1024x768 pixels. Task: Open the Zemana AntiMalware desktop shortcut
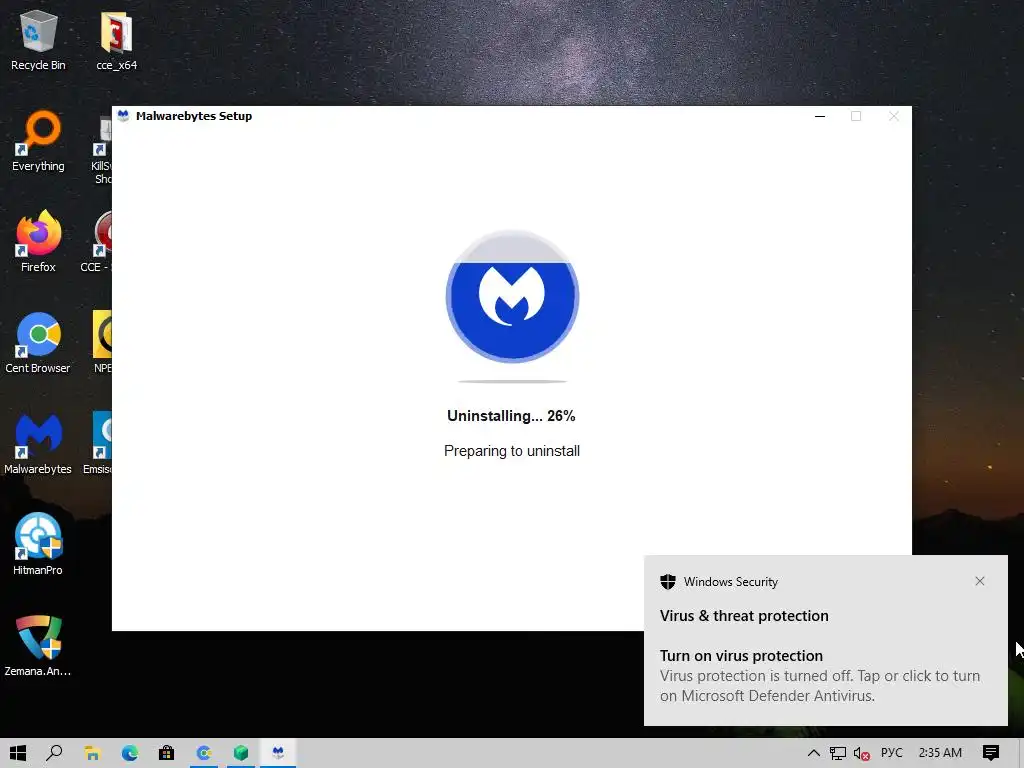coord(38,647)
